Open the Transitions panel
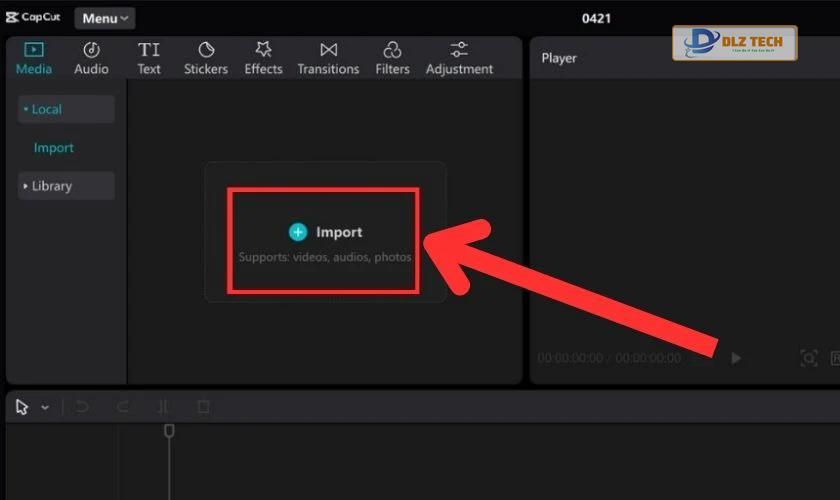The width and height of the screenshot is (840, 500). [328, 58]
